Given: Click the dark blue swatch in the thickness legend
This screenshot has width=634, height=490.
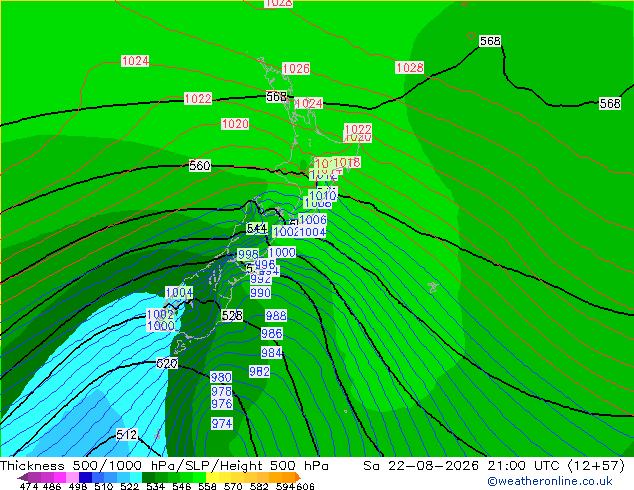Looking at the screenshot, I should pyautogui.click(x=85, y=477).
